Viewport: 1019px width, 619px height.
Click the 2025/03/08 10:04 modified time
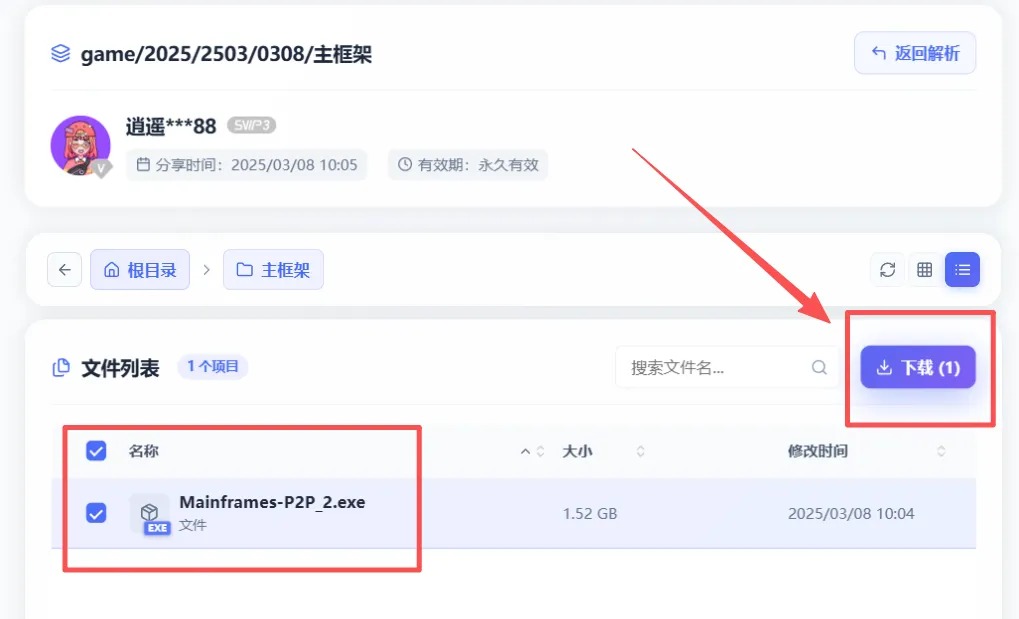(851, 514)
